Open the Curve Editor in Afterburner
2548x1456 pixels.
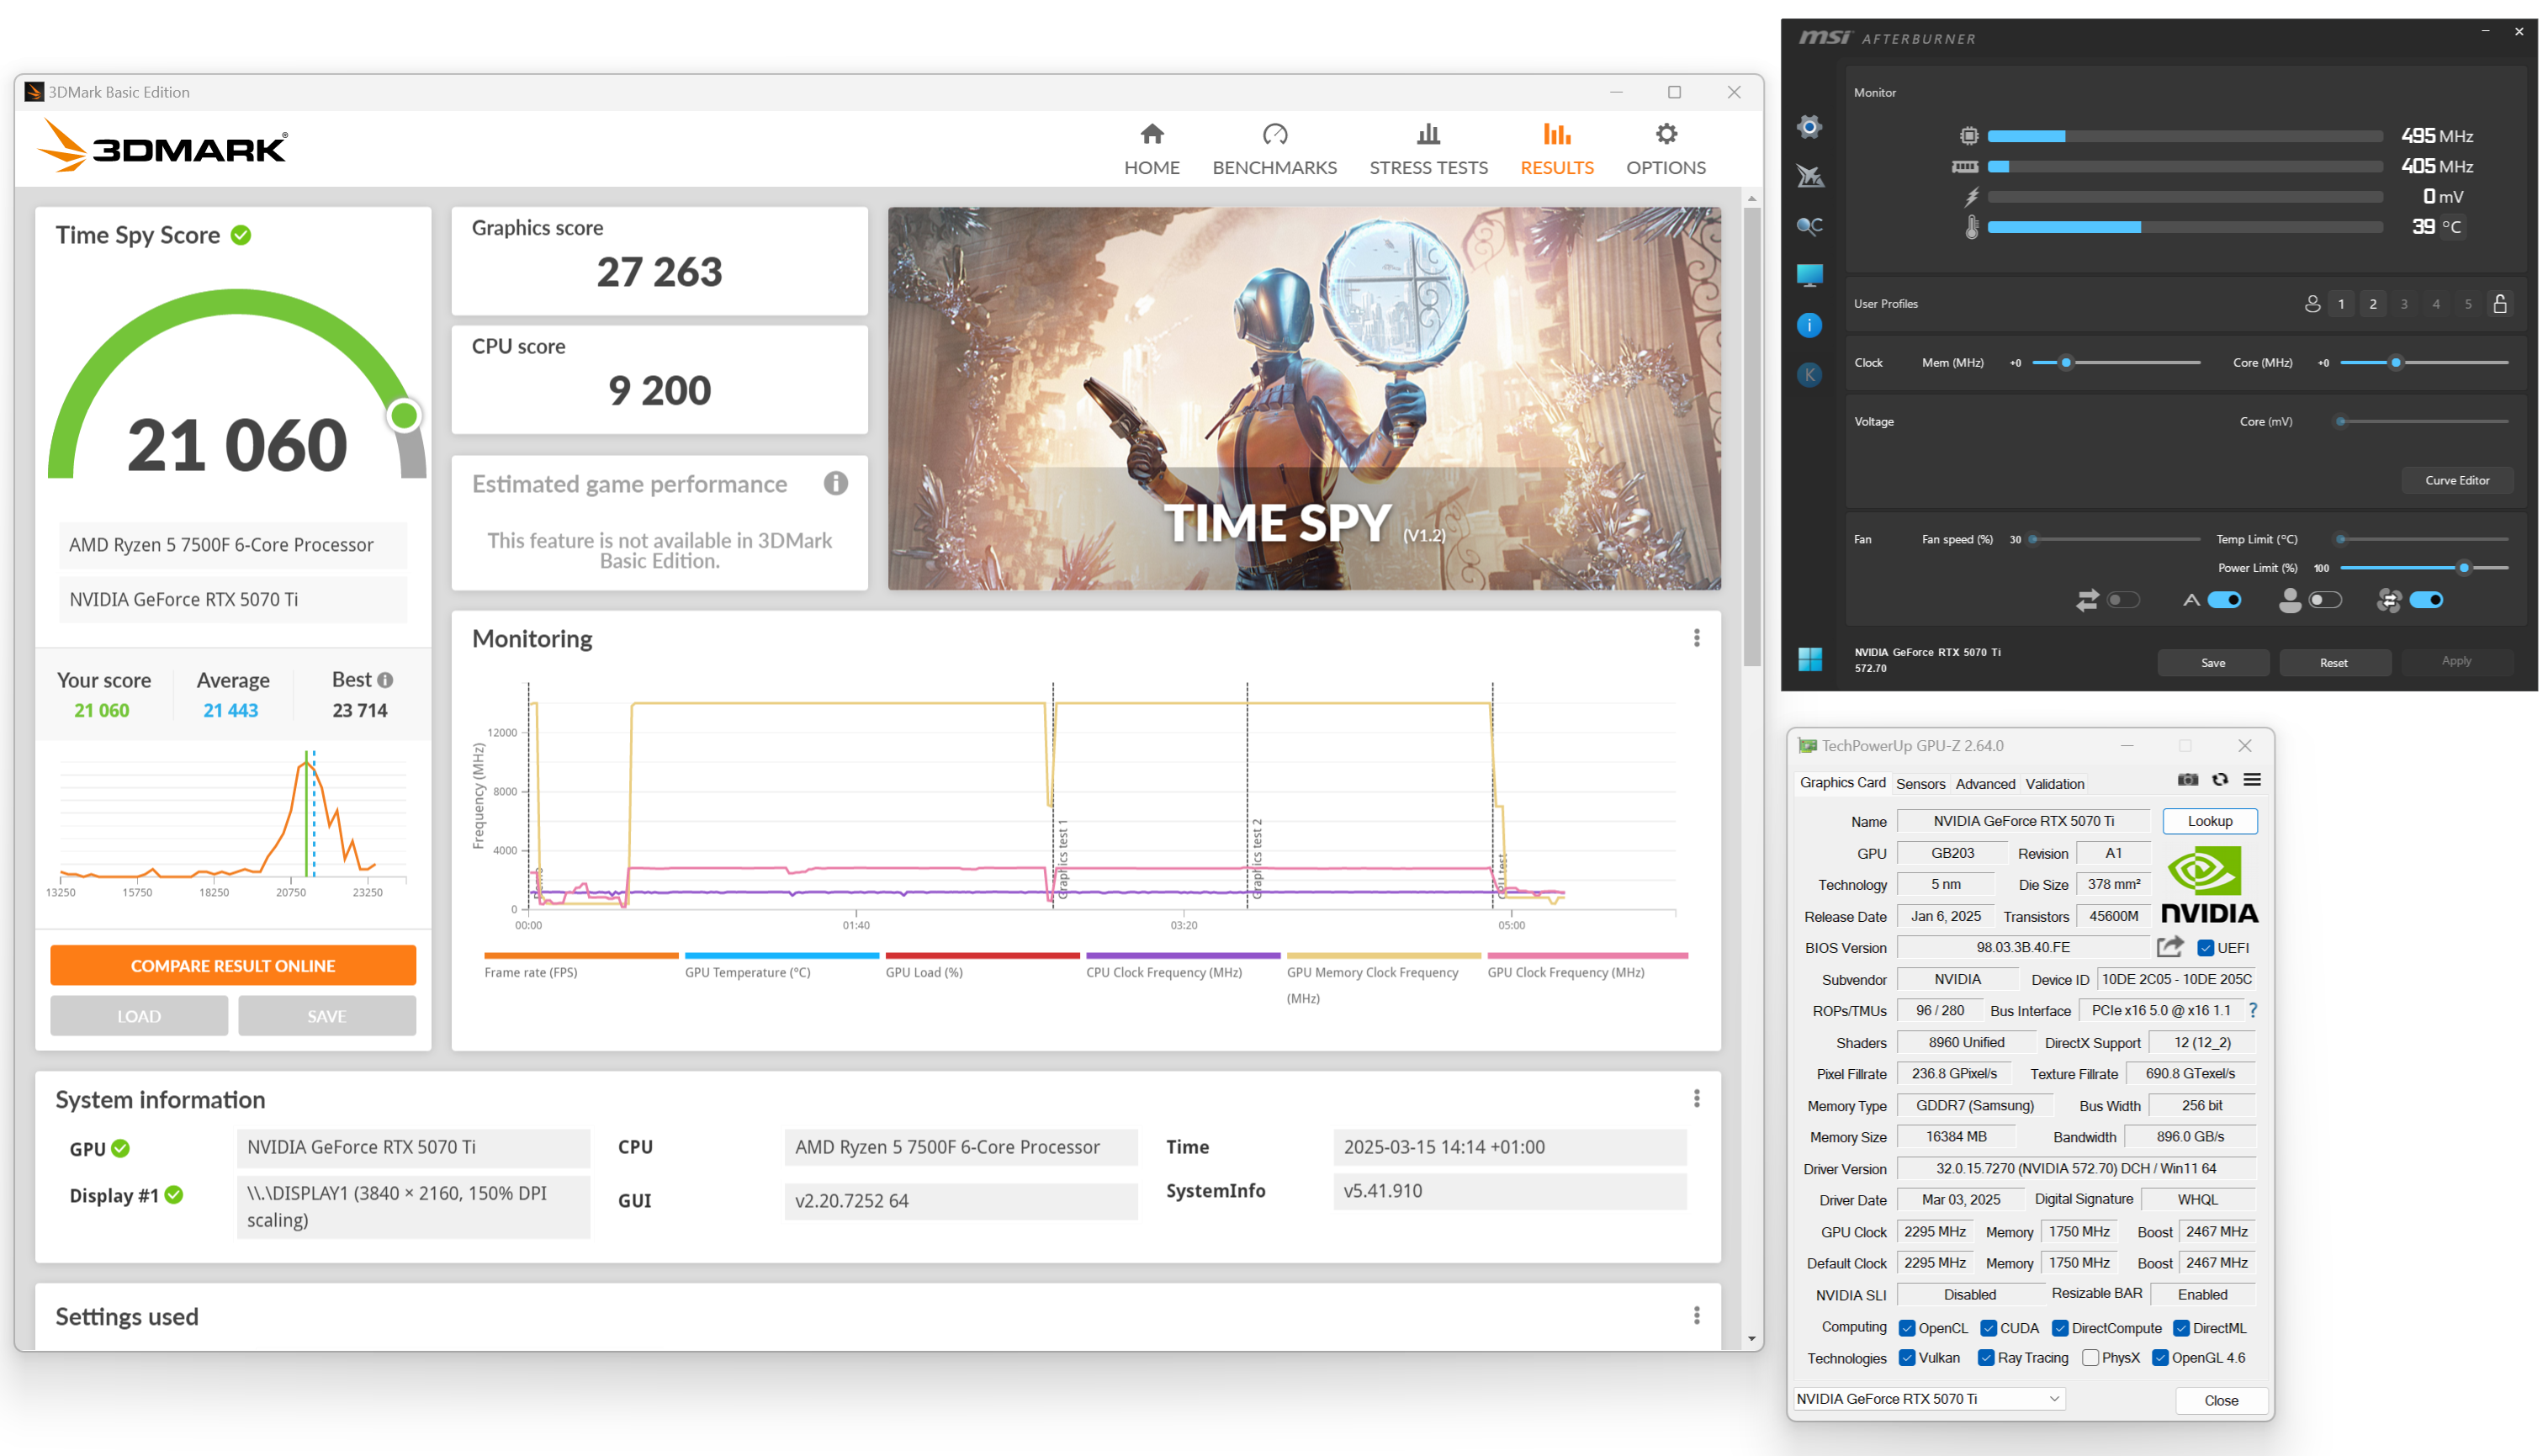2456,480
